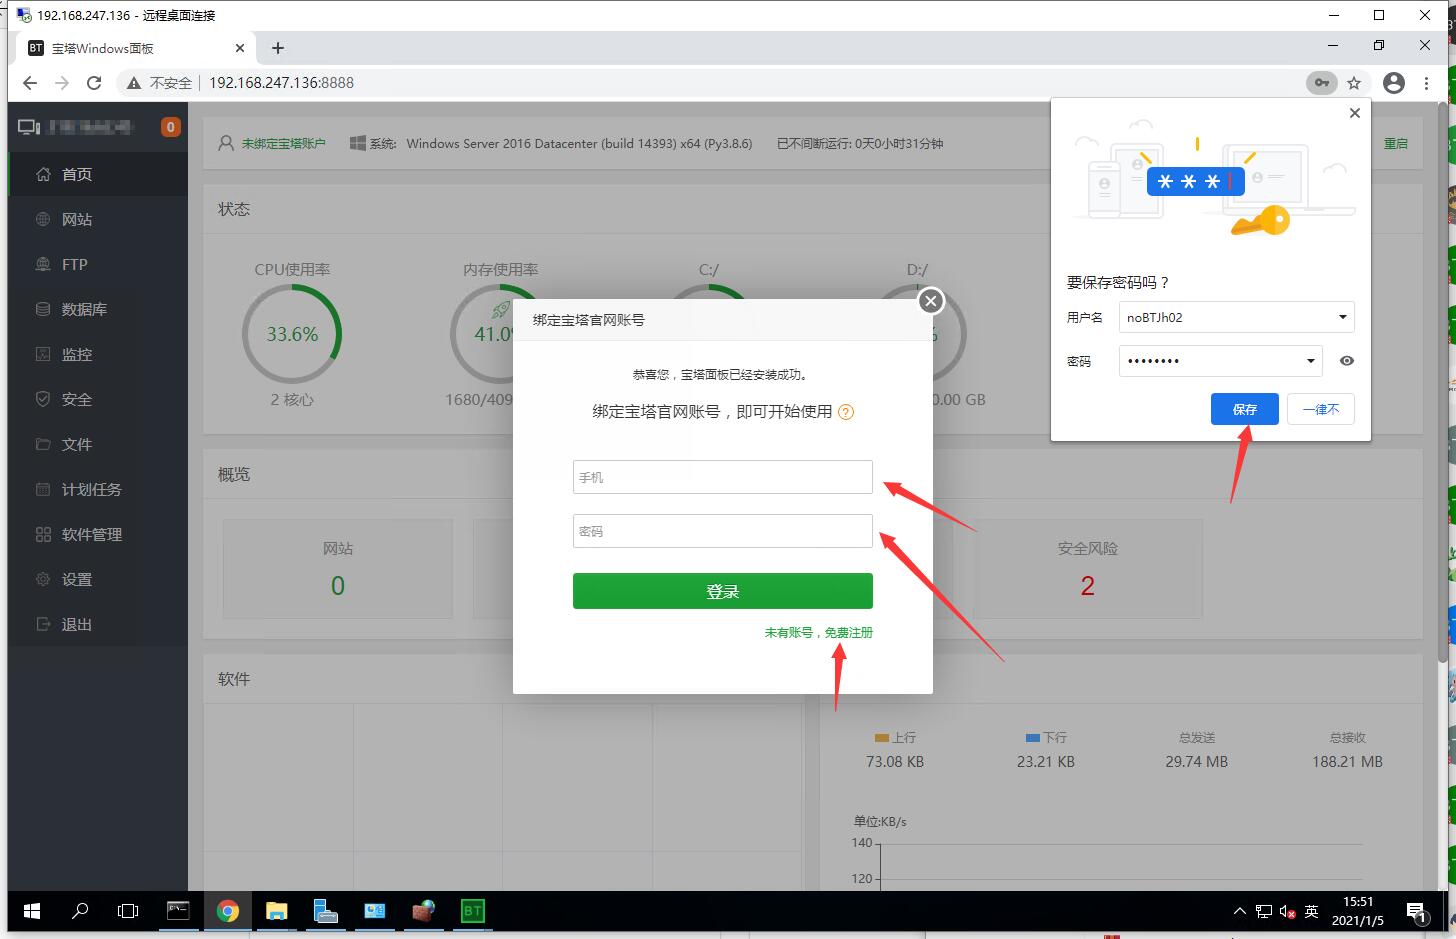Select the 宝塔Windows面板 browser tab
Viewport: 1456px width, 939px height.
pos(137,48)
